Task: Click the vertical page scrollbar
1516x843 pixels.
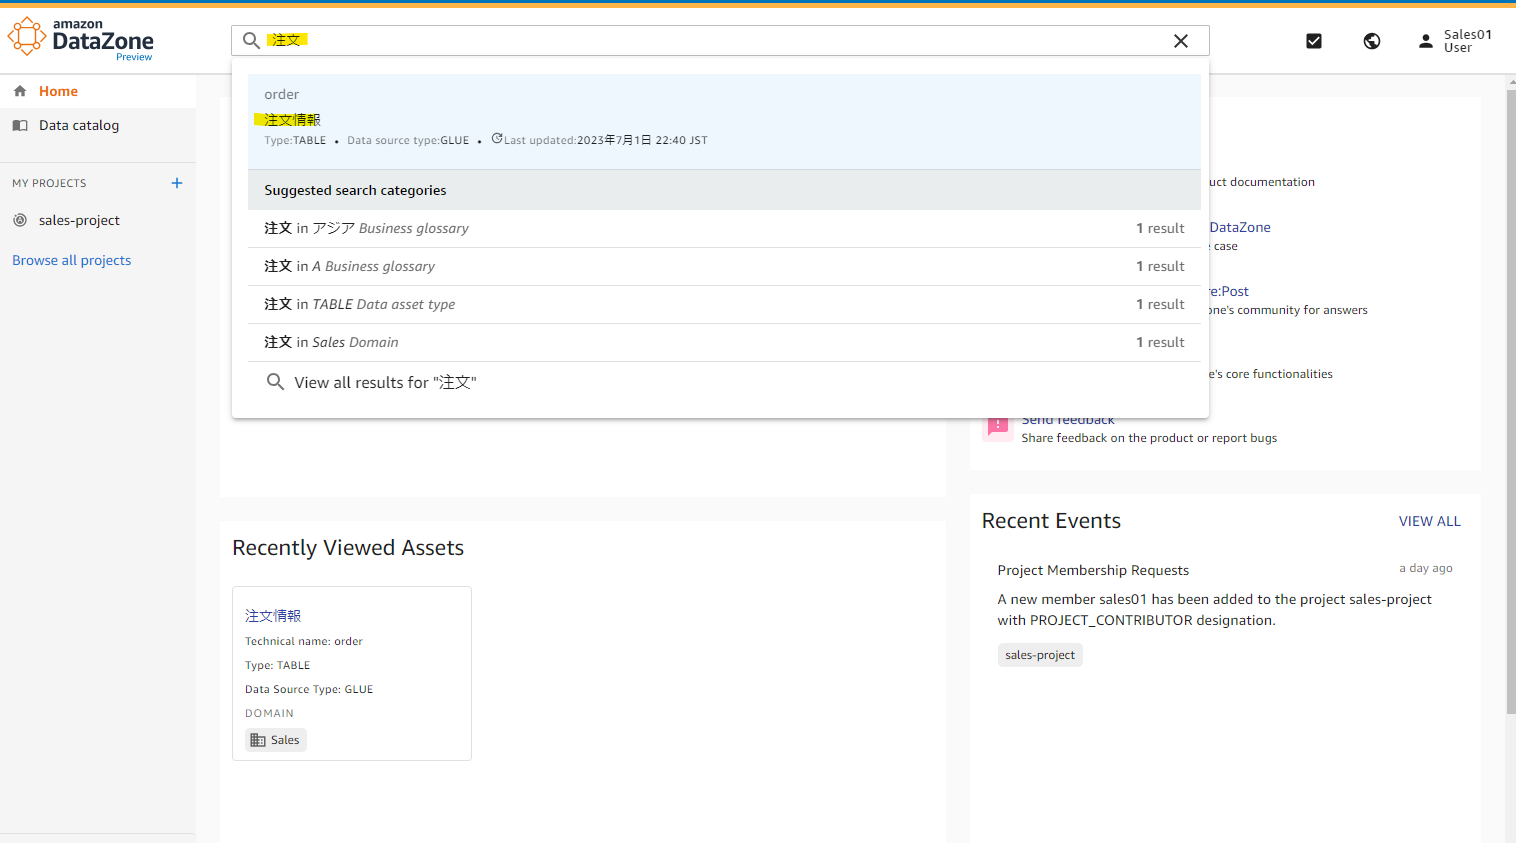Action: (1510, 400)
